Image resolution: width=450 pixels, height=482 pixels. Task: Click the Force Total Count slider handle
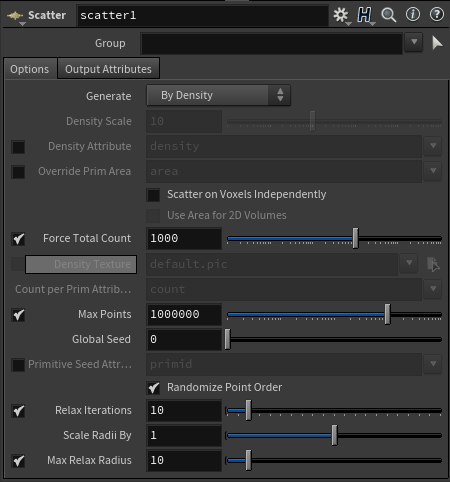coord(355,238)
